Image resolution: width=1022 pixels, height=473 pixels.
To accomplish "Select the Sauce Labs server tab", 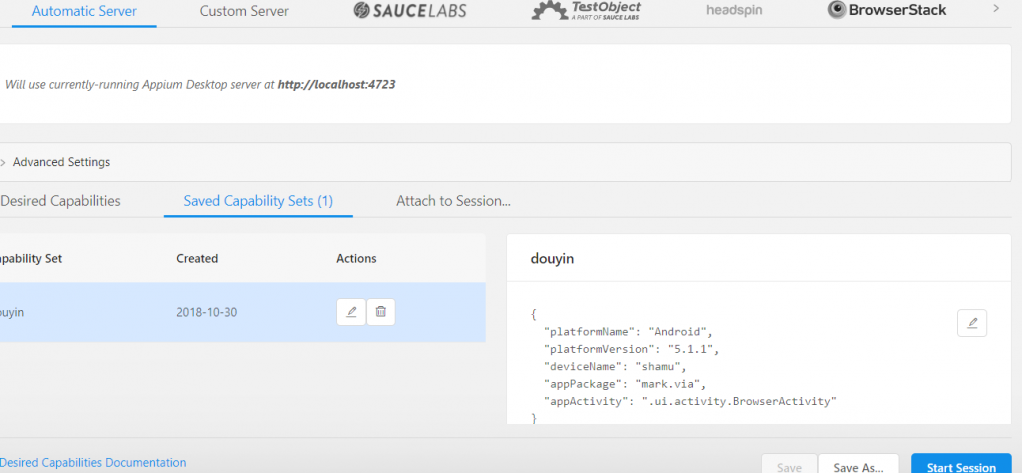I will (x=411, y=11).
